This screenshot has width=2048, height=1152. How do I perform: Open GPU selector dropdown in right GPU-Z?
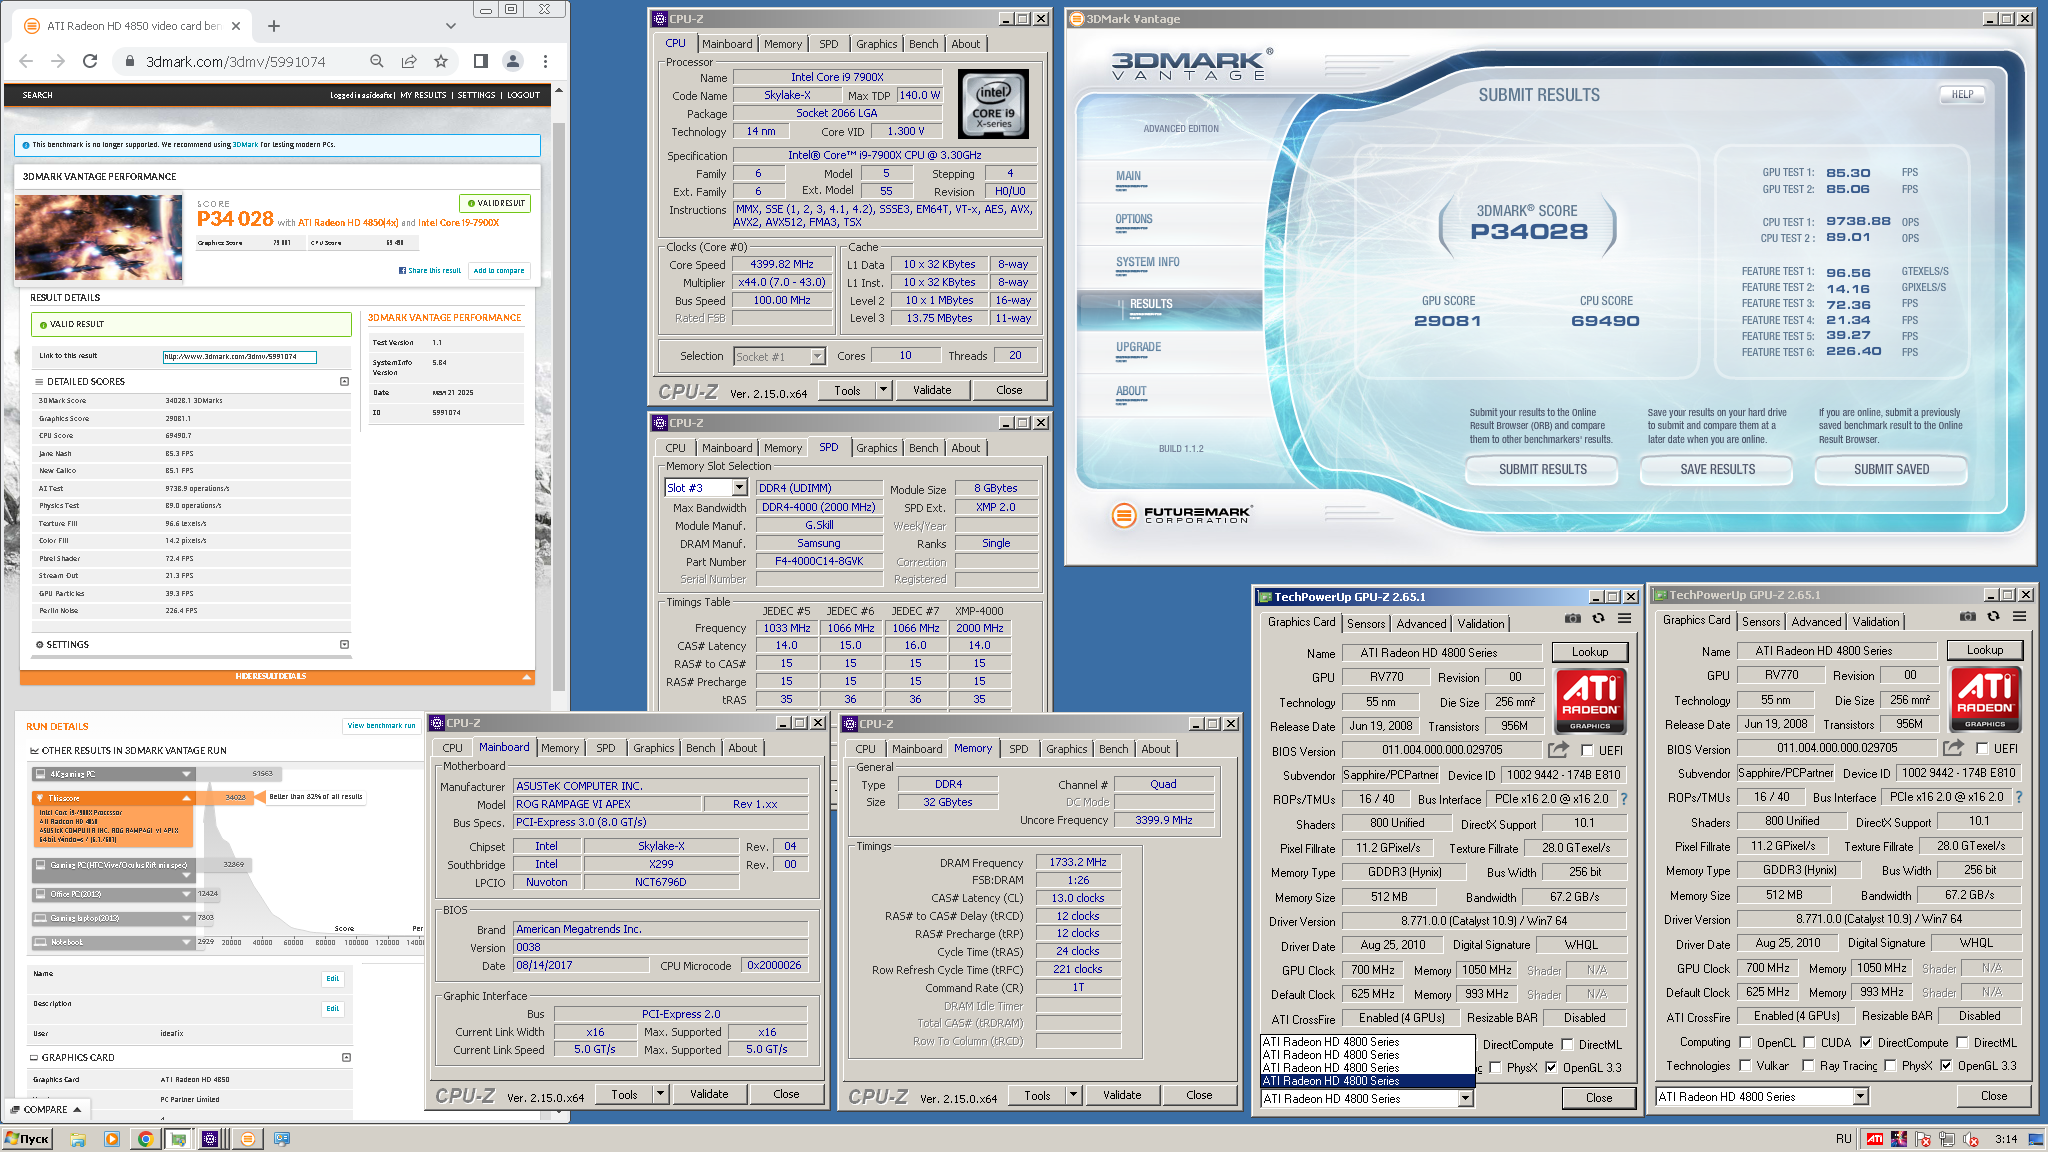1861,1096
